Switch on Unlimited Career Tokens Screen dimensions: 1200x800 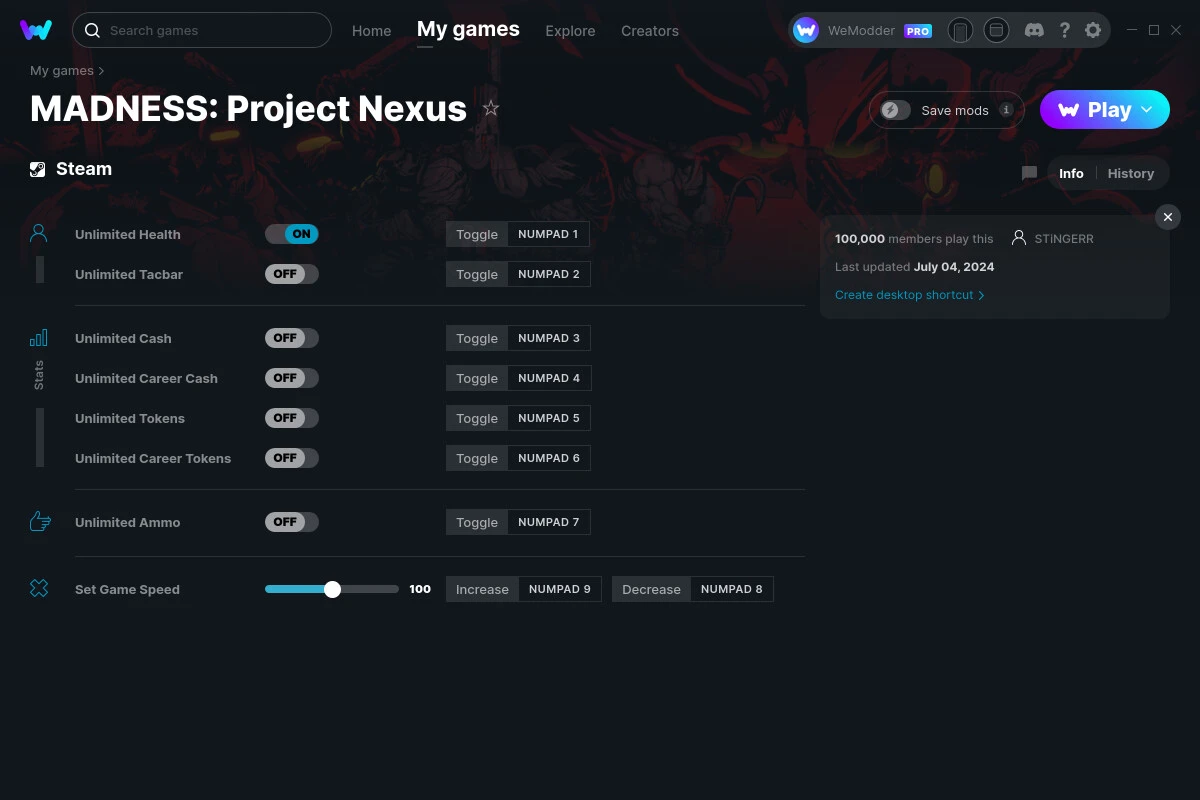click(x=291, y=457)
